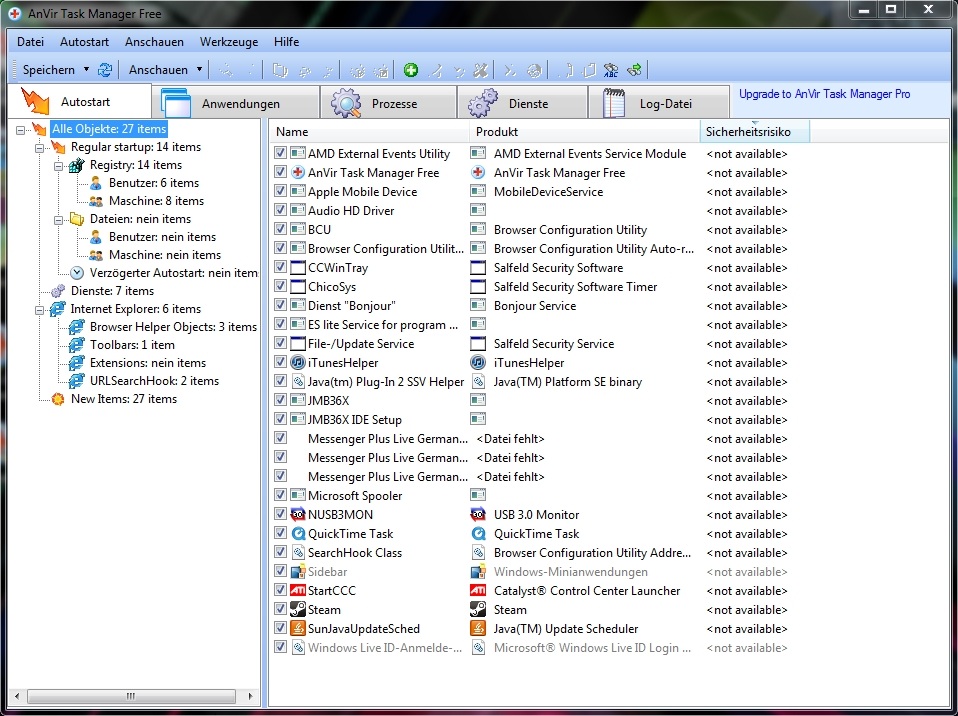Select the Maschine: 8 items tree entry

[156, 201]
